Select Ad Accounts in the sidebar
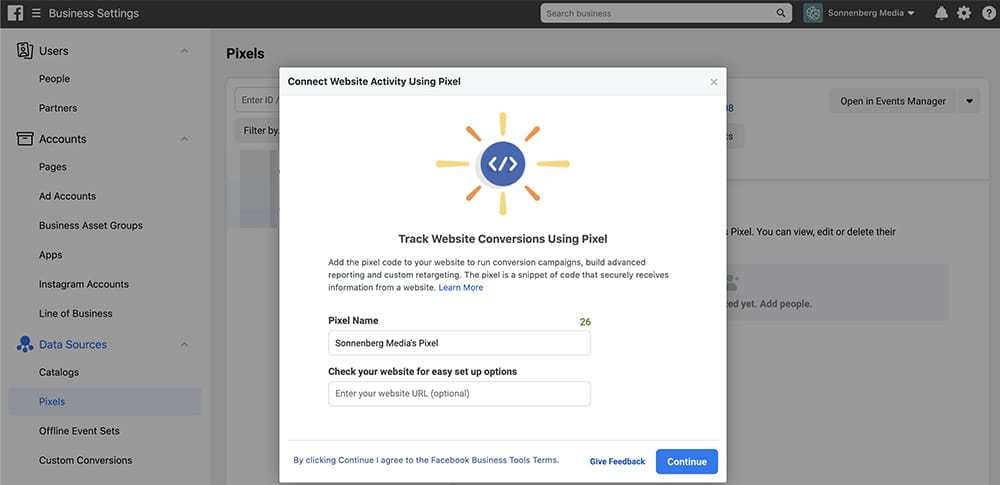The width and height of the screenshot is (1000, 485). [68, 197]
